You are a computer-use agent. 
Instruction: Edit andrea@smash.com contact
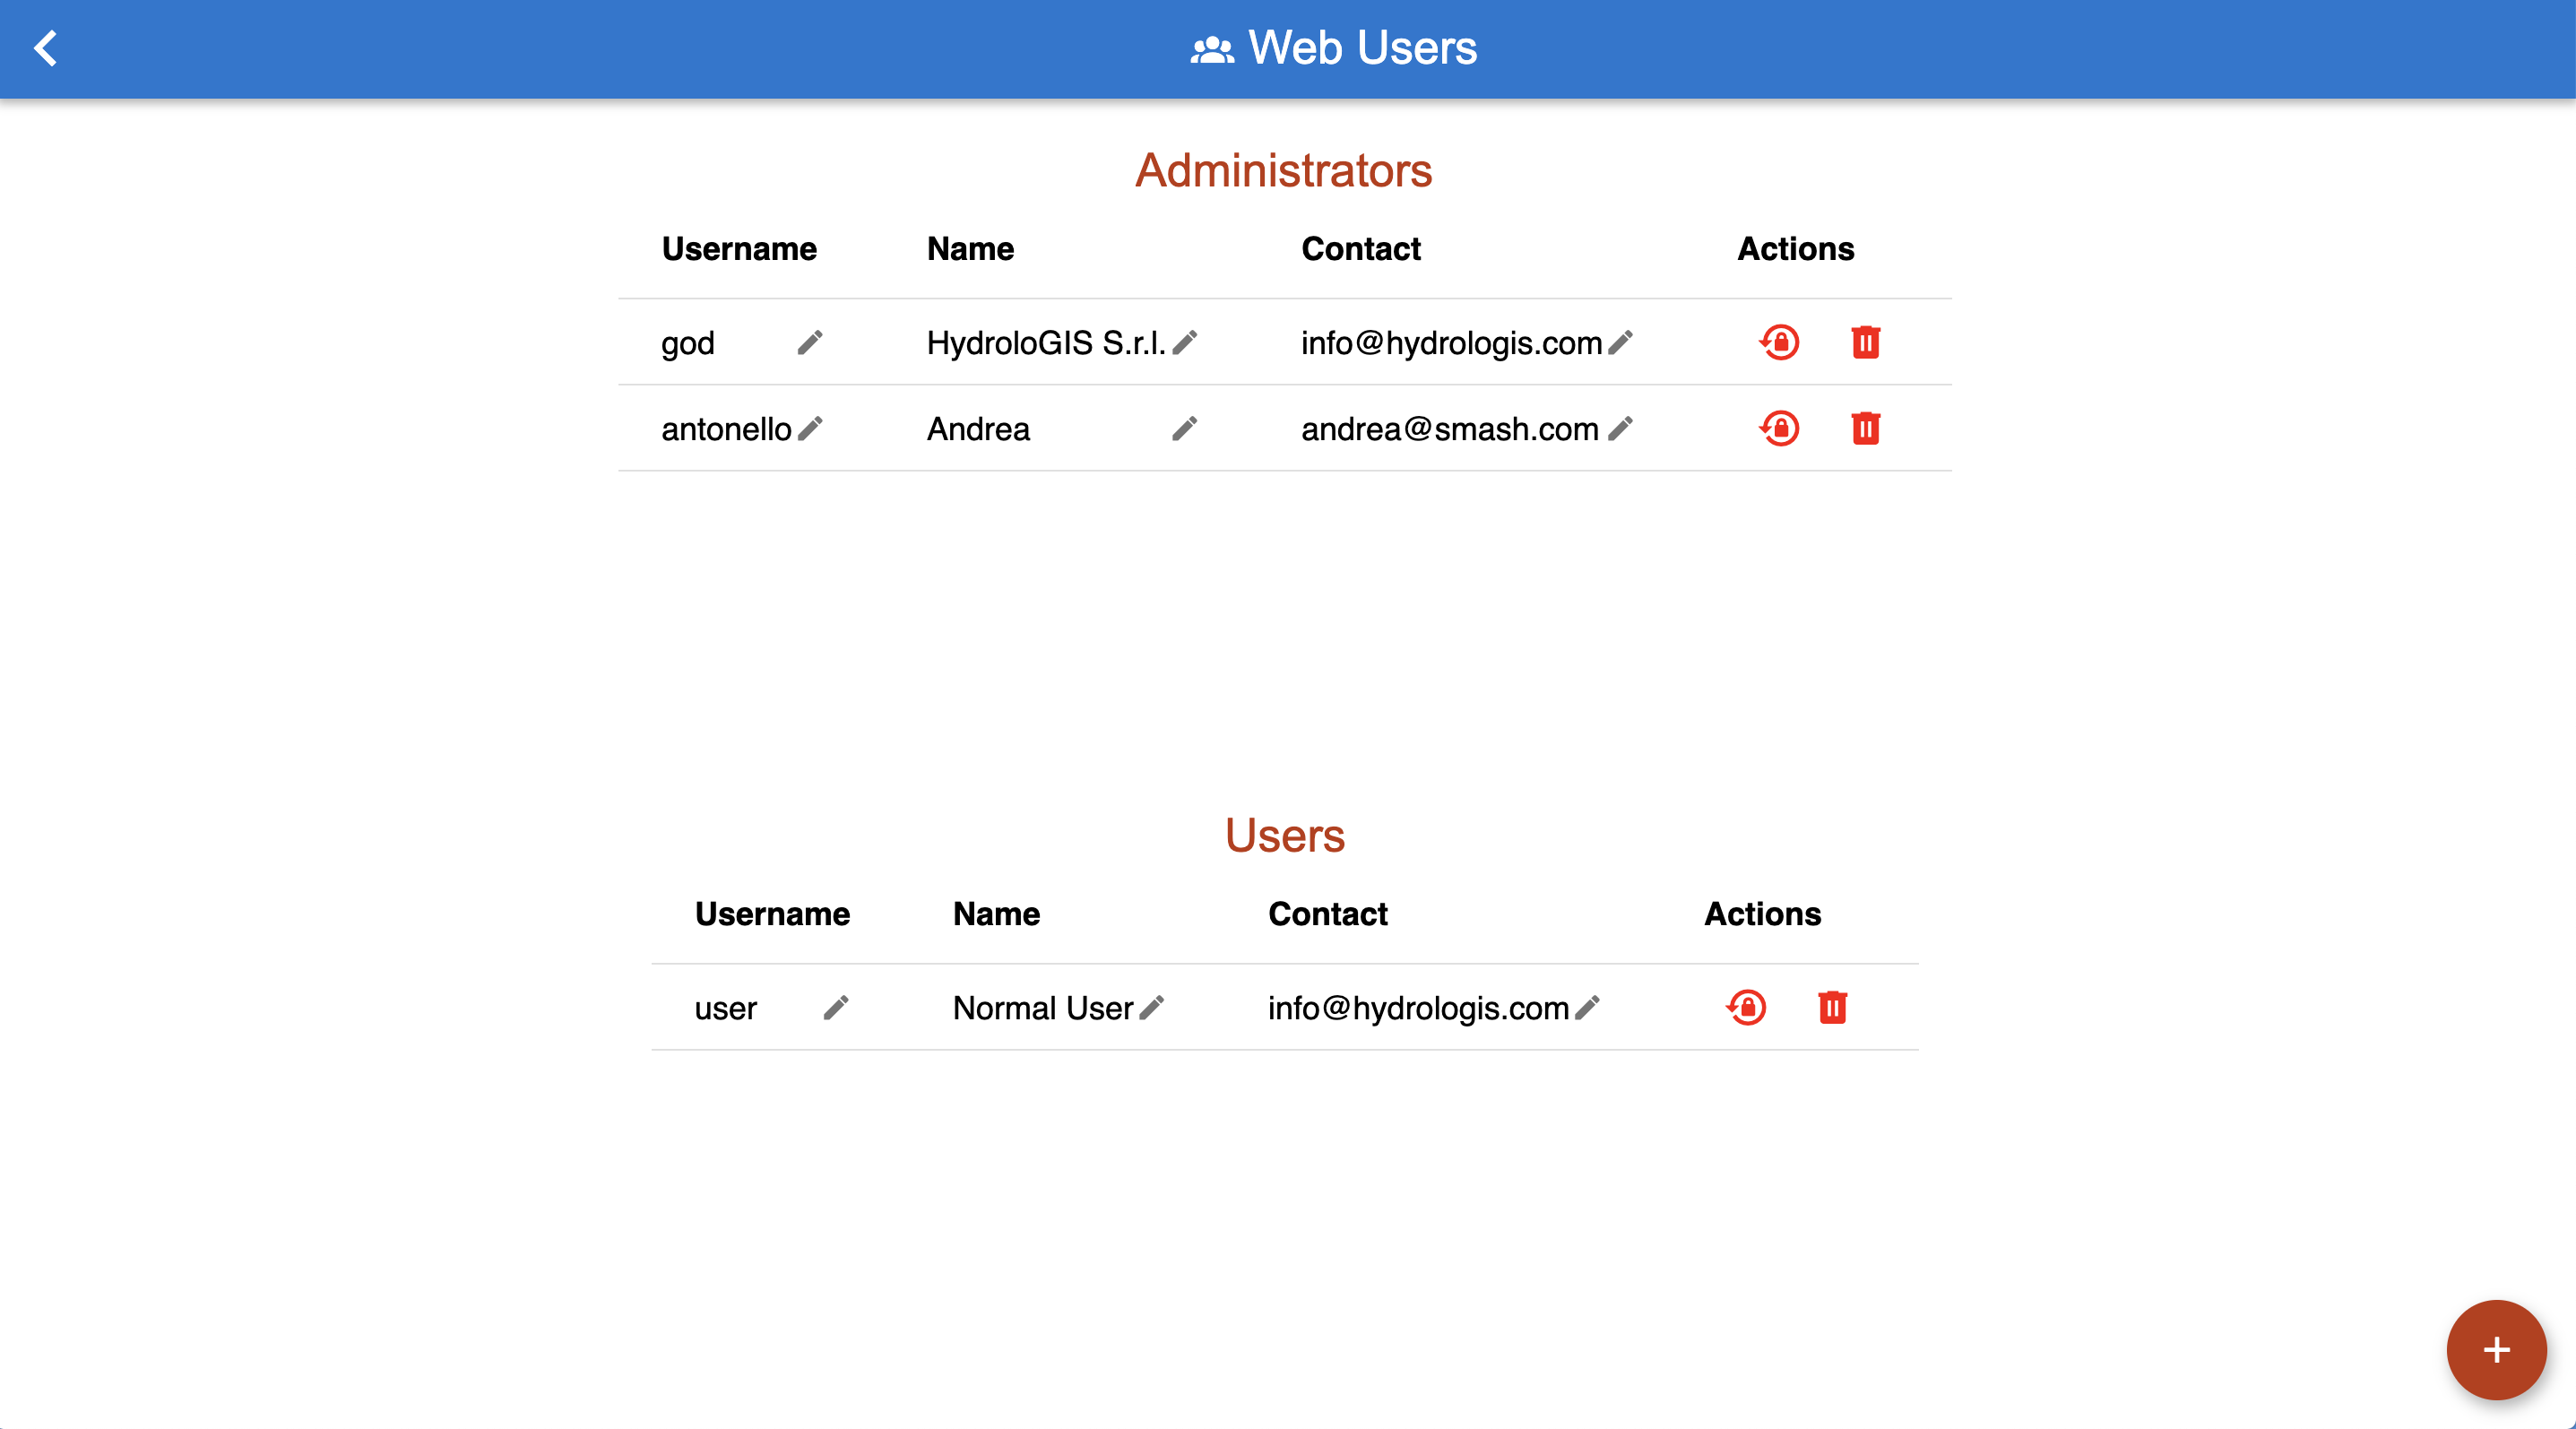tap(1621, 429)
